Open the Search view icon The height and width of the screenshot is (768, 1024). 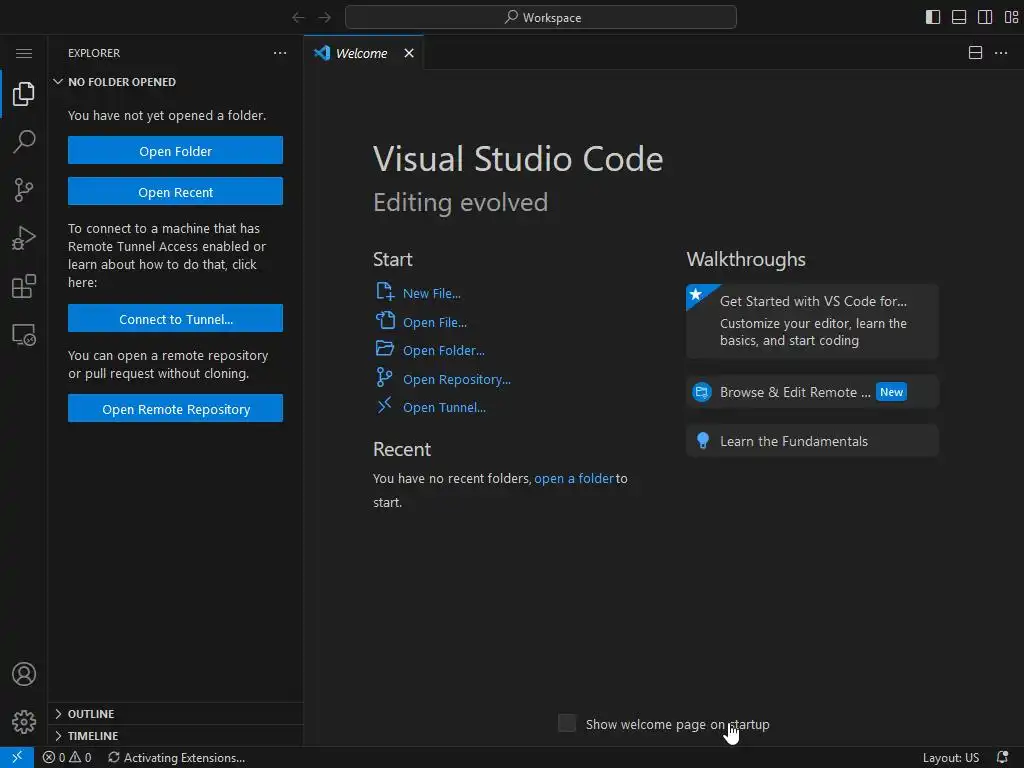[24, 141]
